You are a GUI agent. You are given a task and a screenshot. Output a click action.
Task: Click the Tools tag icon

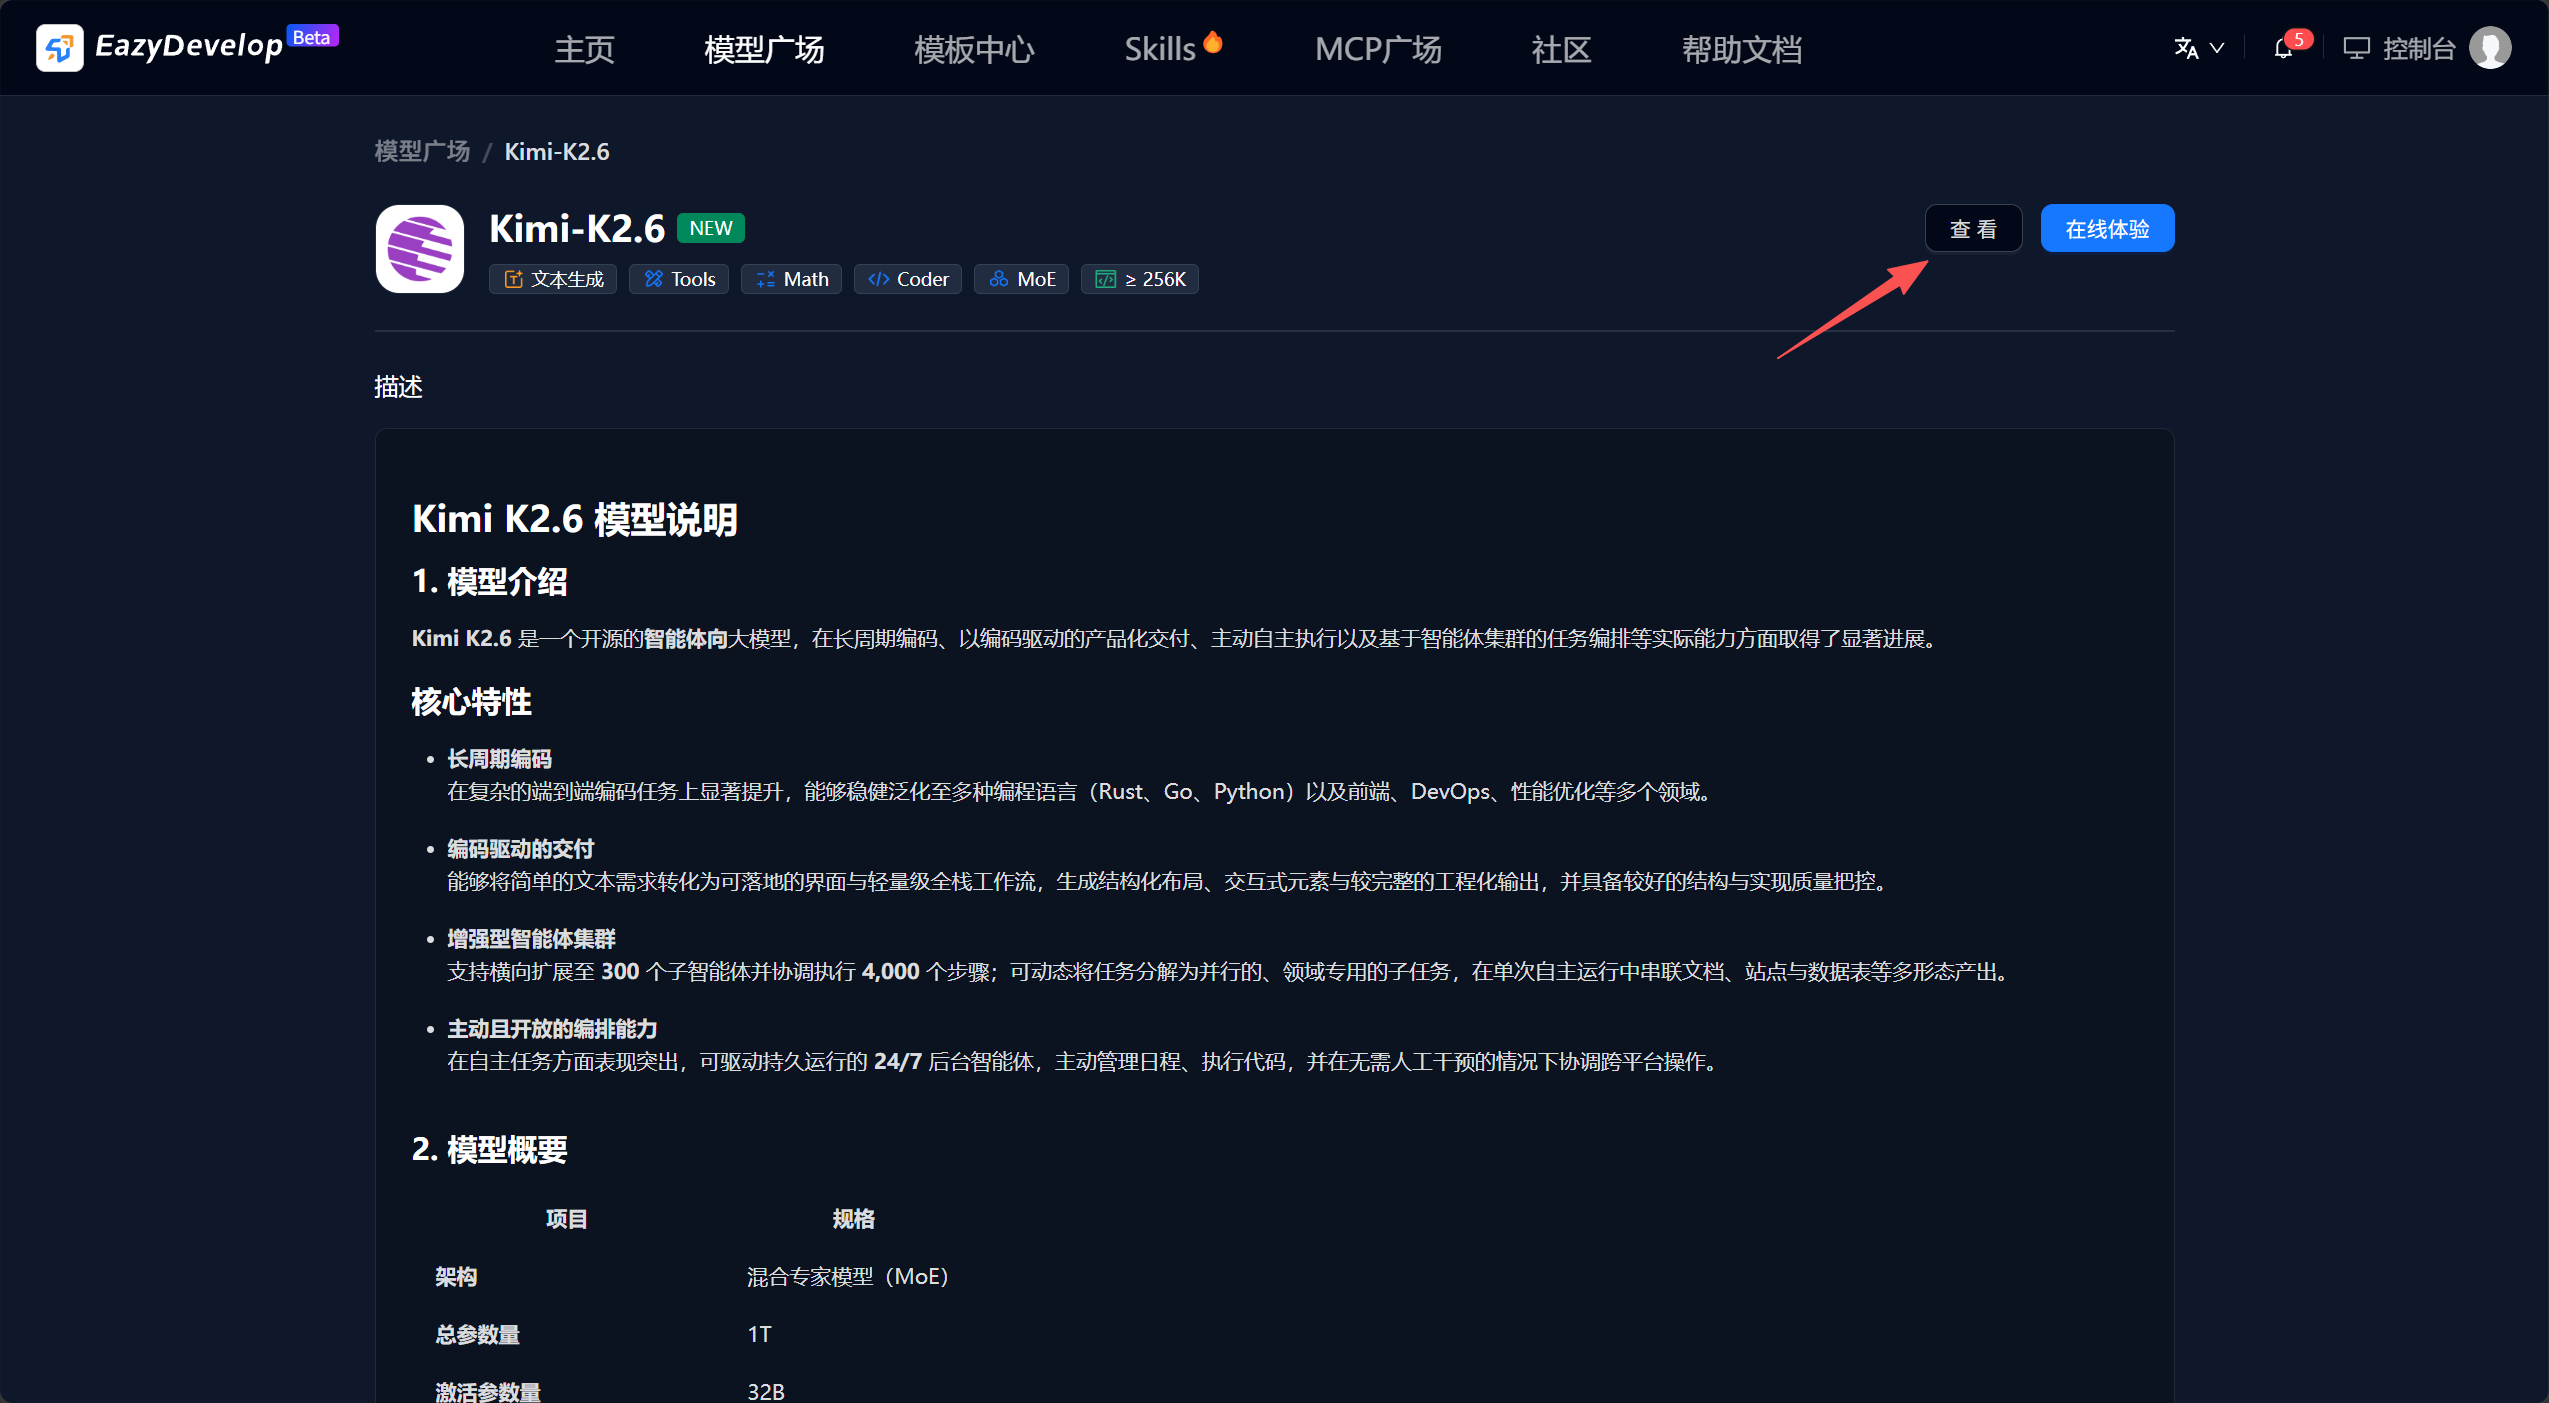pos(654,279)
